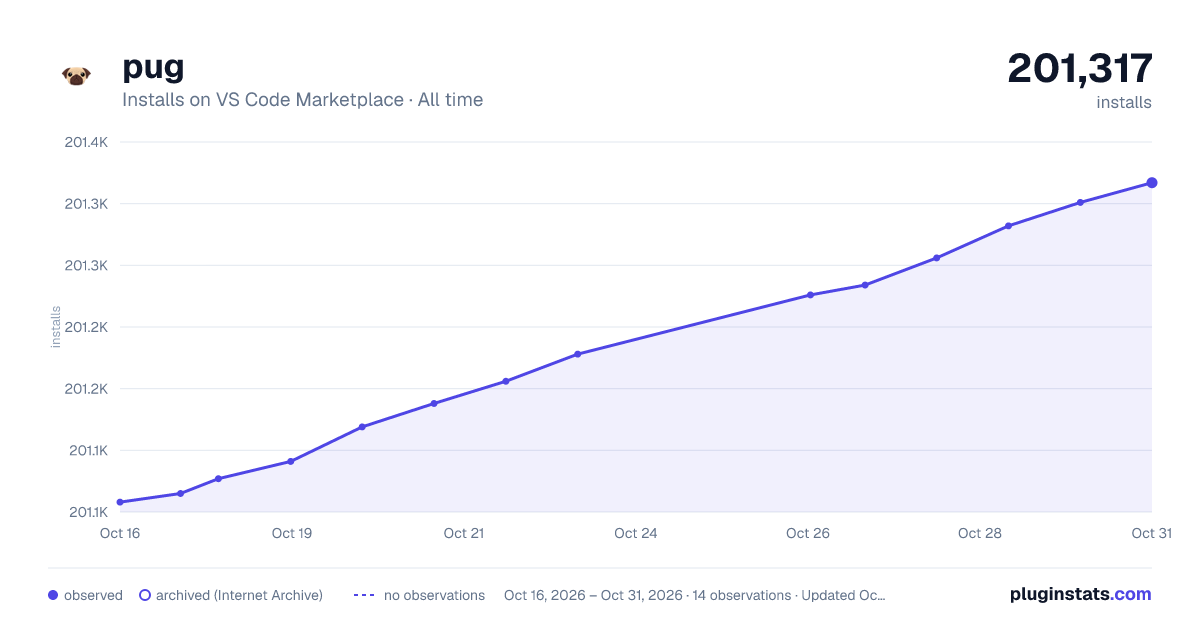The height and width of the screenshot is (630, 1200).
Task: Click the 'archived (Internet Archive)' legend label
Action: [x=239, y=595]
